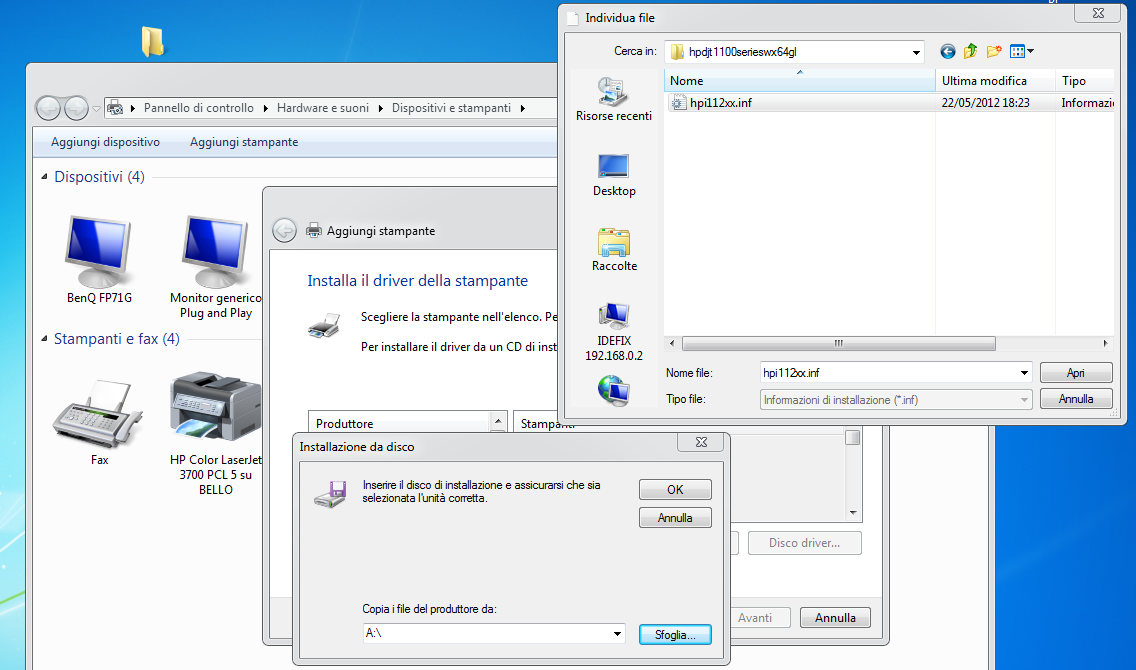The width and height of the screenshot is (1136, 670).
Task: Select the hpi112xx.inf file in the list
Action: point(720,102)
